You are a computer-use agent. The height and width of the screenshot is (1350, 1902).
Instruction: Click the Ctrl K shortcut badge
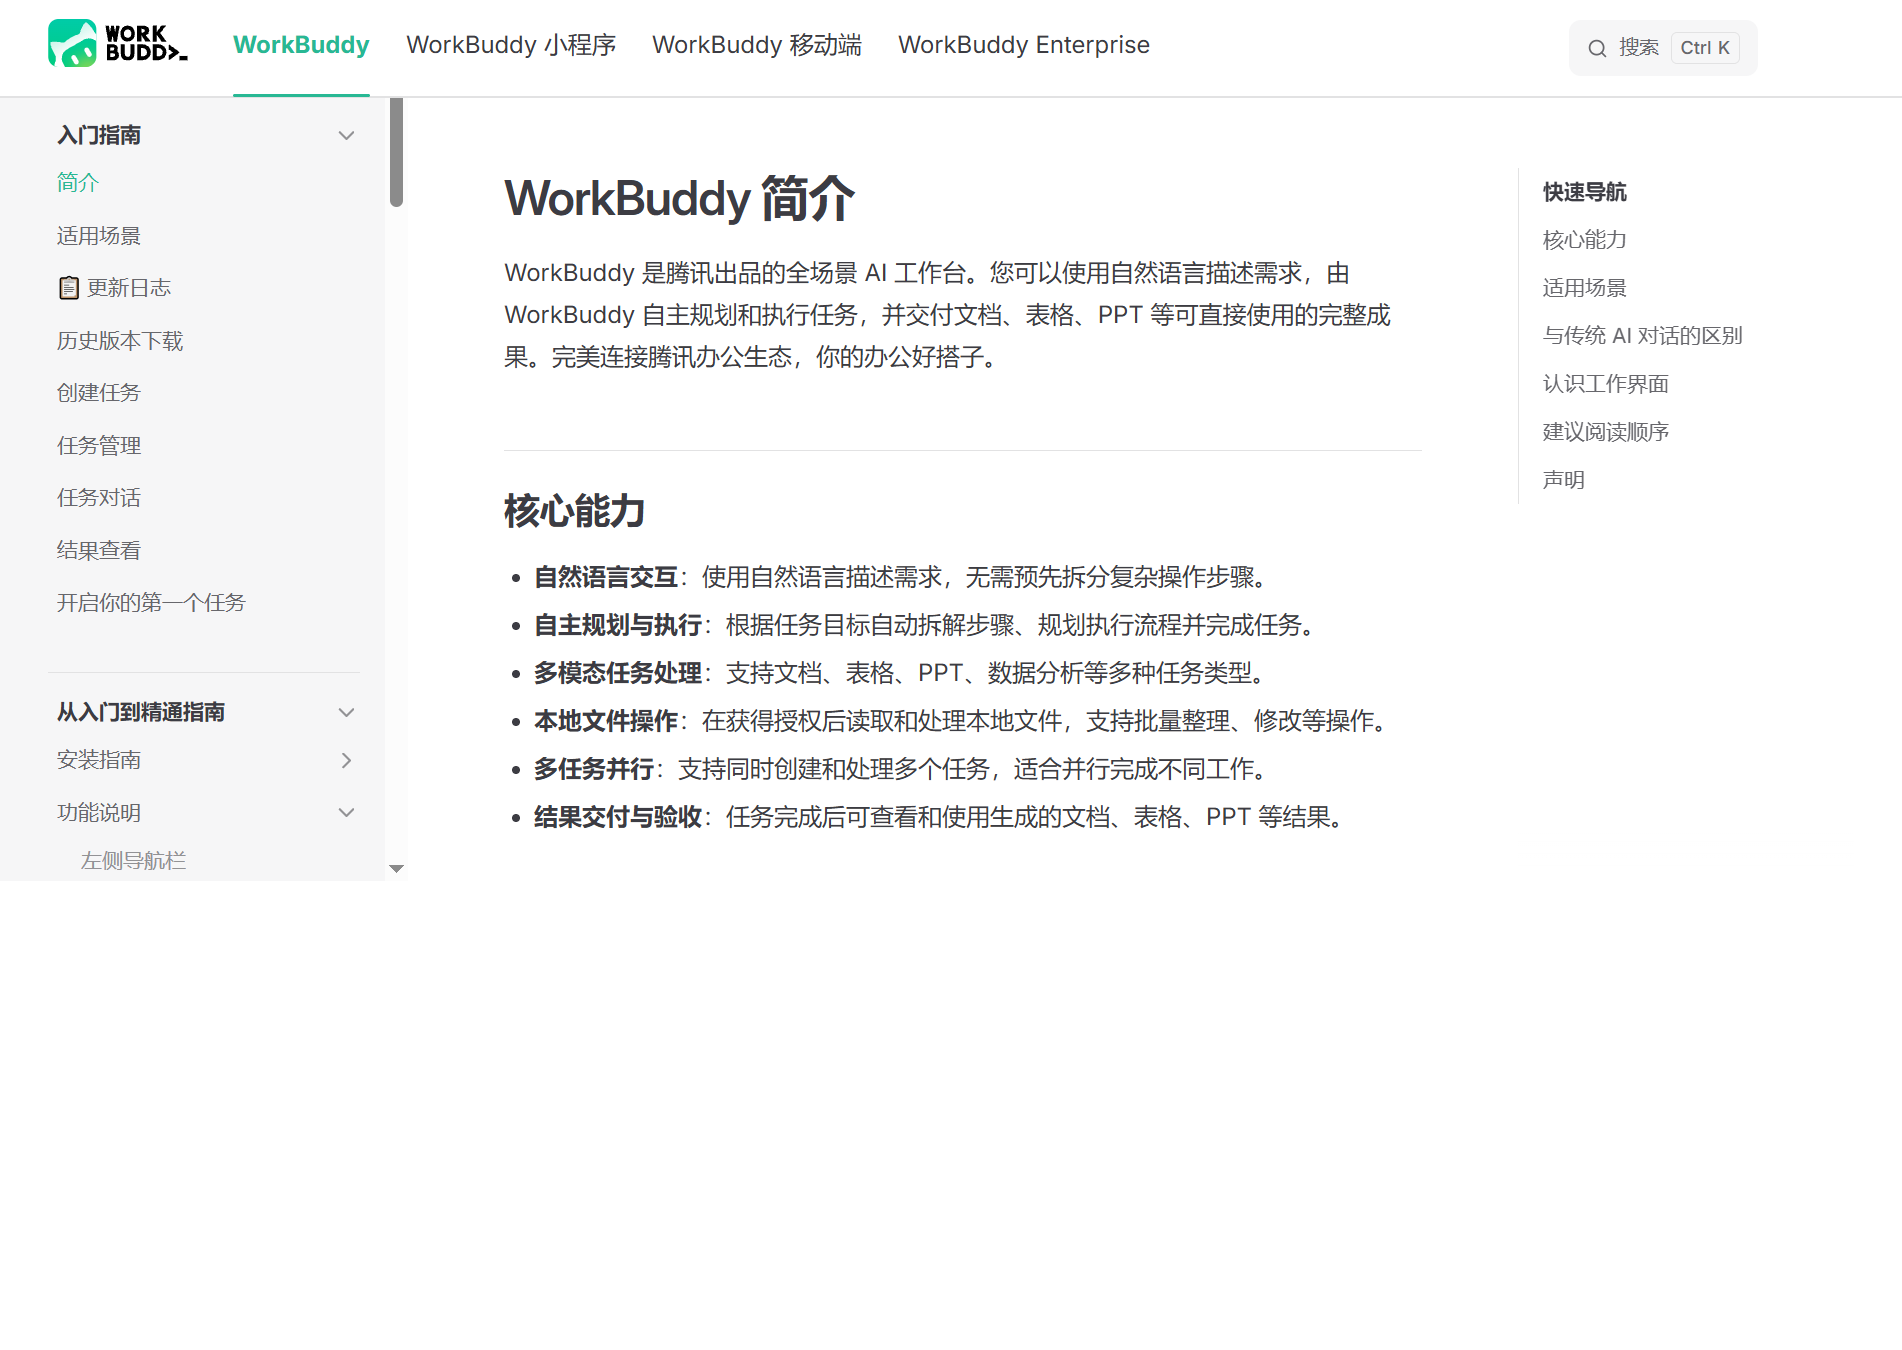click(x=1705, y=48)
